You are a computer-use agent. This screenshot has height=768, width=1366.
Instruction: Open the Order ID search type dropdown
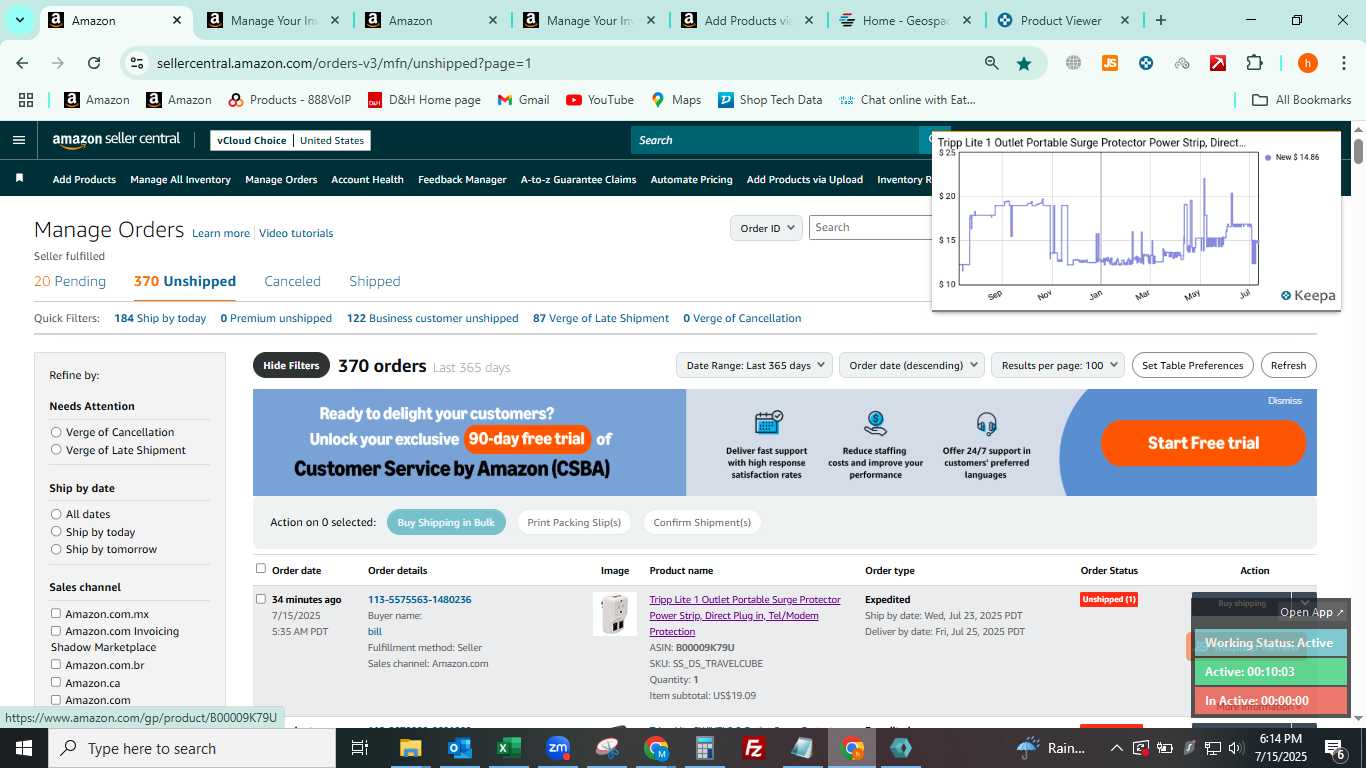[x=766, y=228]
